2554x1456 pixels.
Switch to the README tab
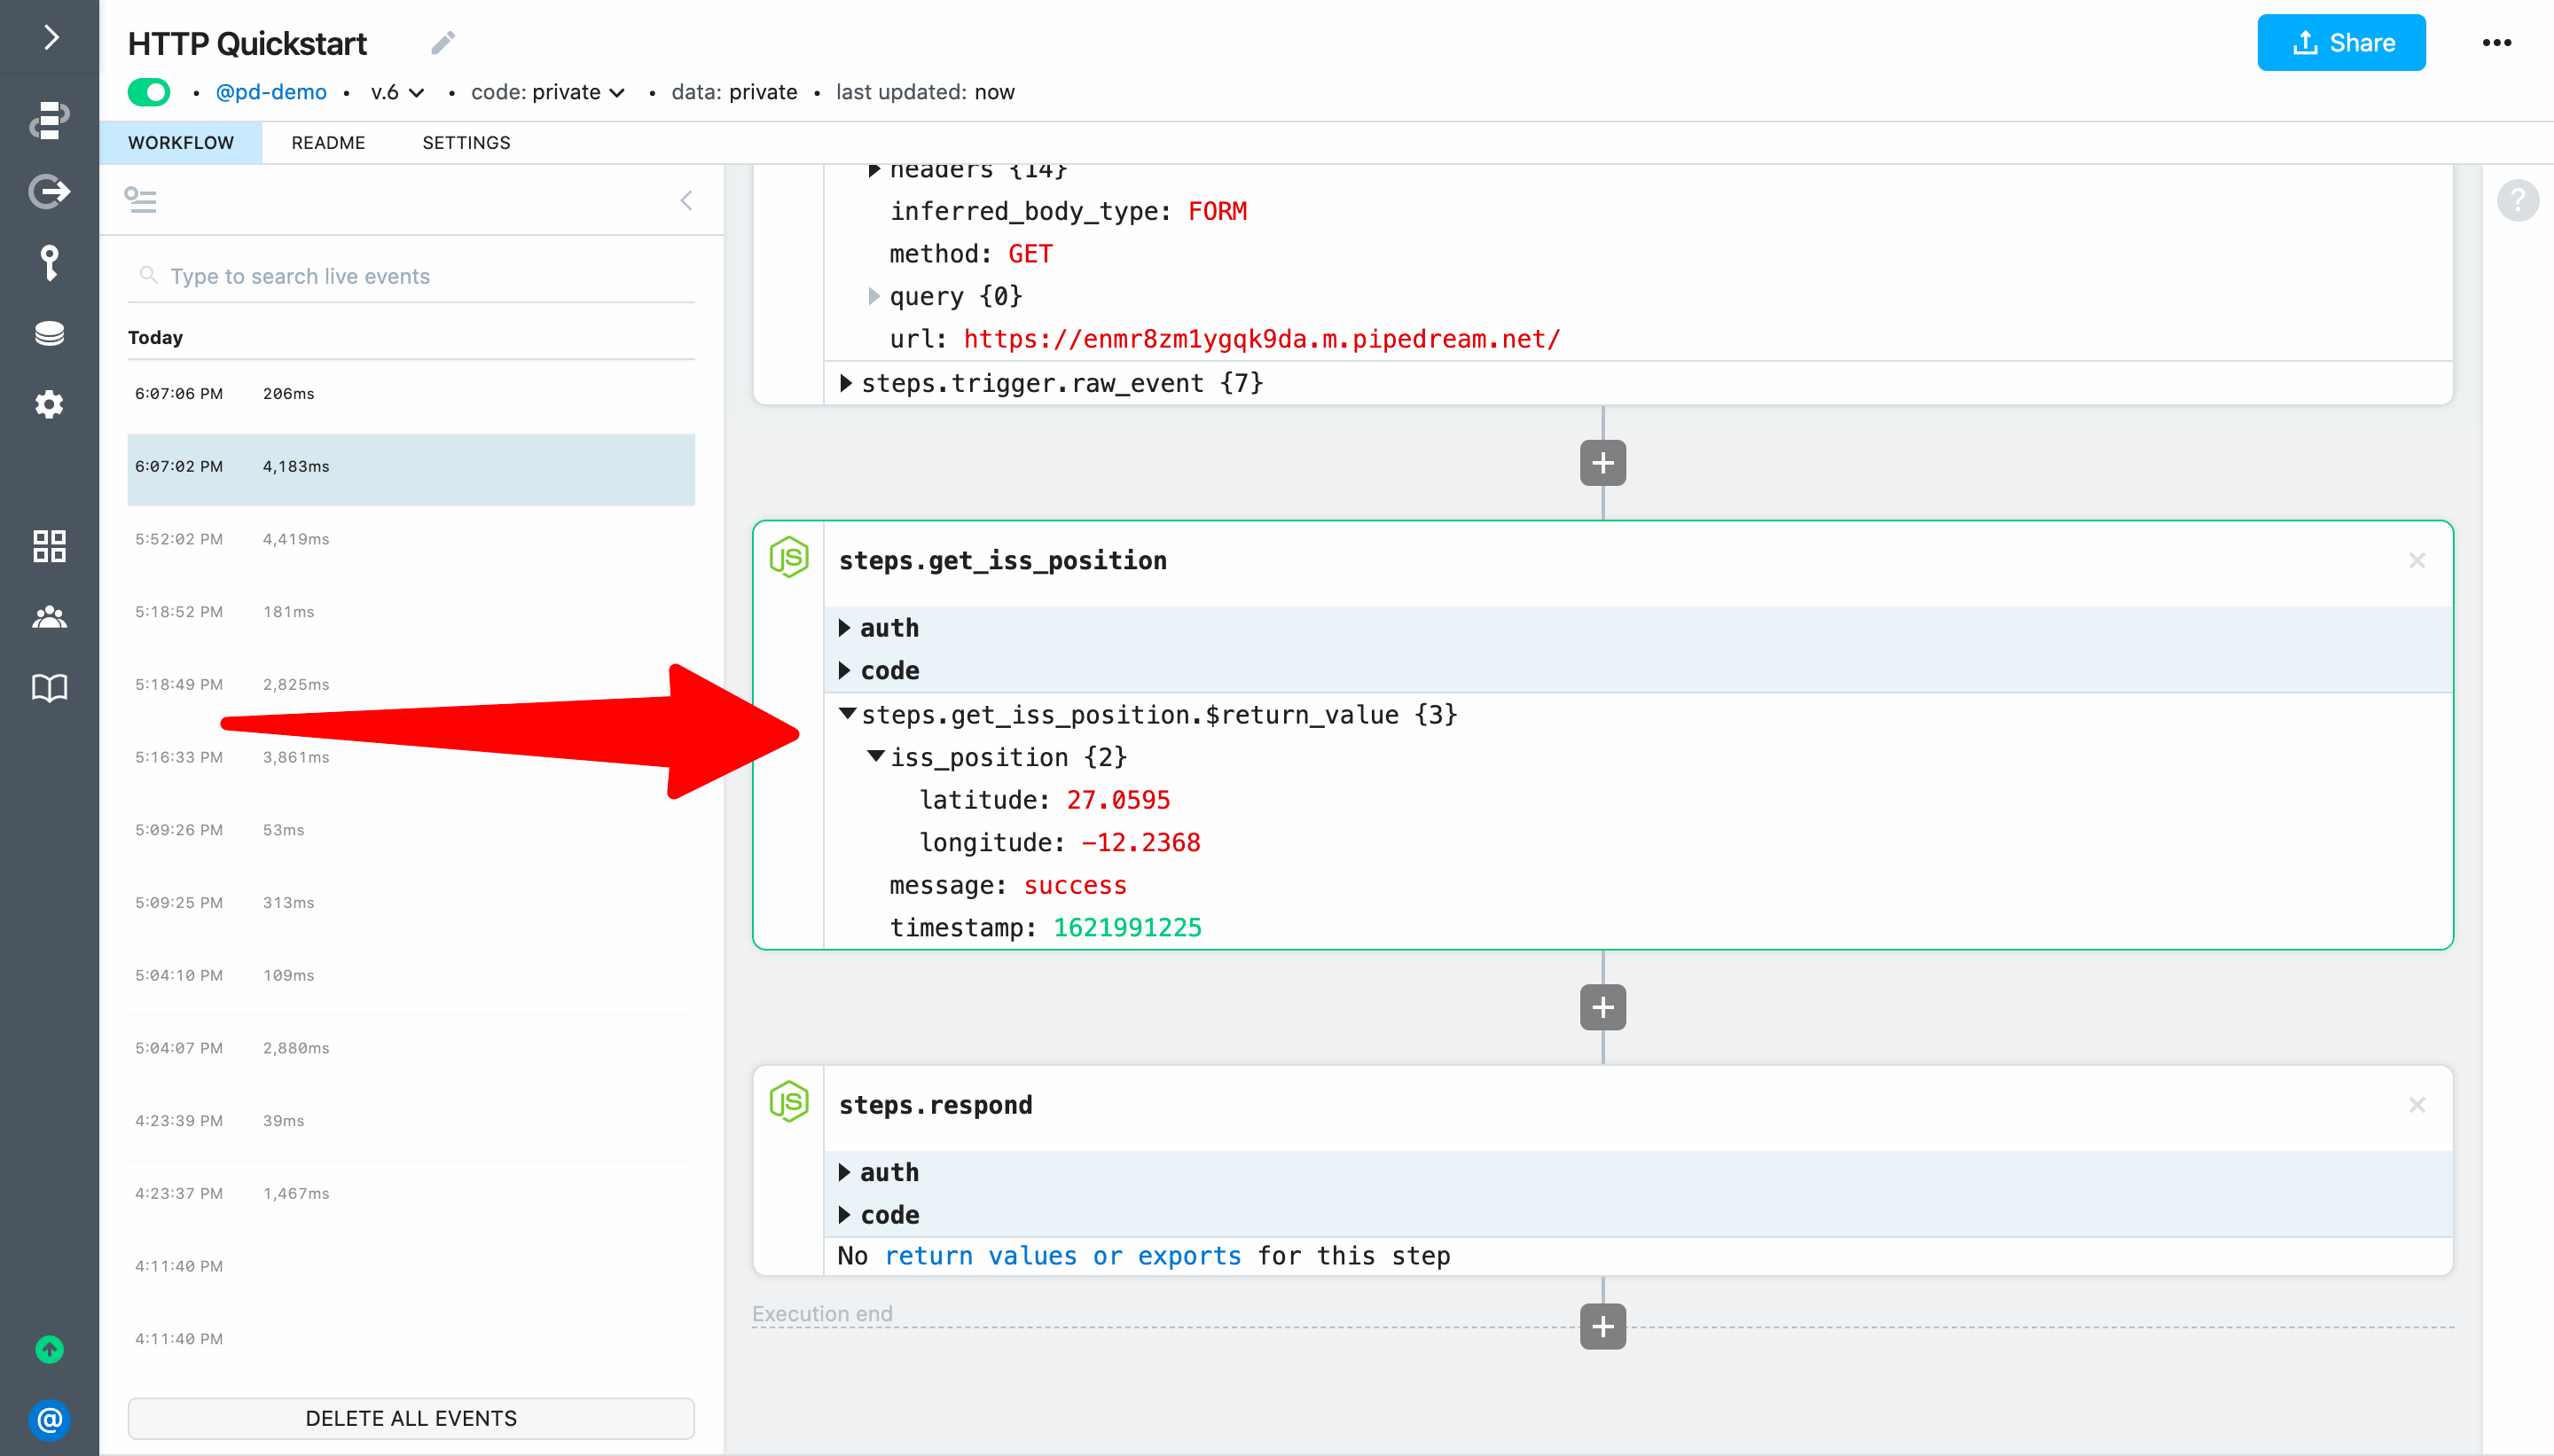tap(328, 143)
